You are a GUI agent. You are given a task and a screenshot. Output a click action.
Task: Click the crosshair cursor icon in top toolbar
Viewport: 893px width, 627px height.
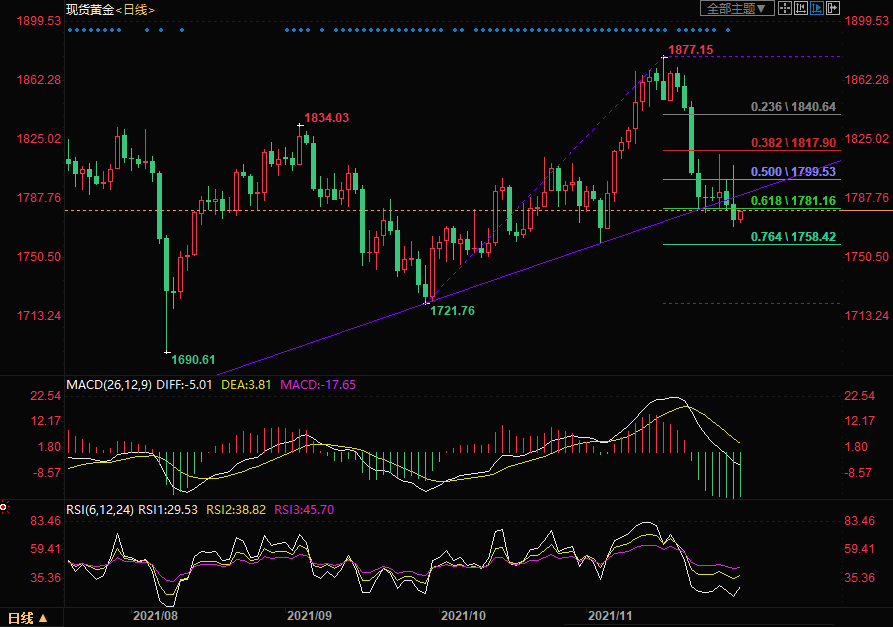pos(785,9)
